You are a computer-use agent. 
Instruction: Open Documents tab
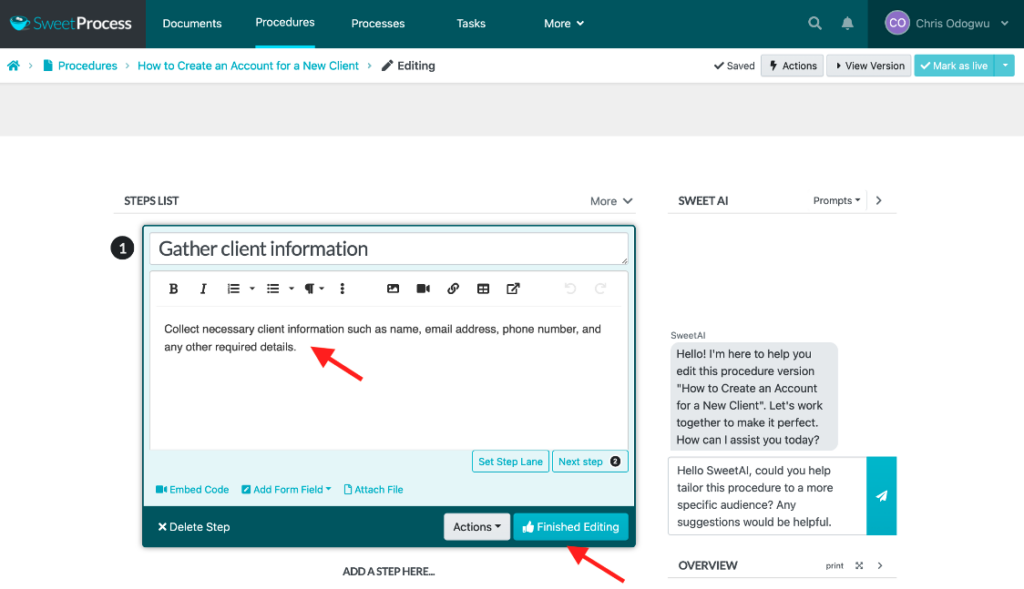tap(192, 24)
